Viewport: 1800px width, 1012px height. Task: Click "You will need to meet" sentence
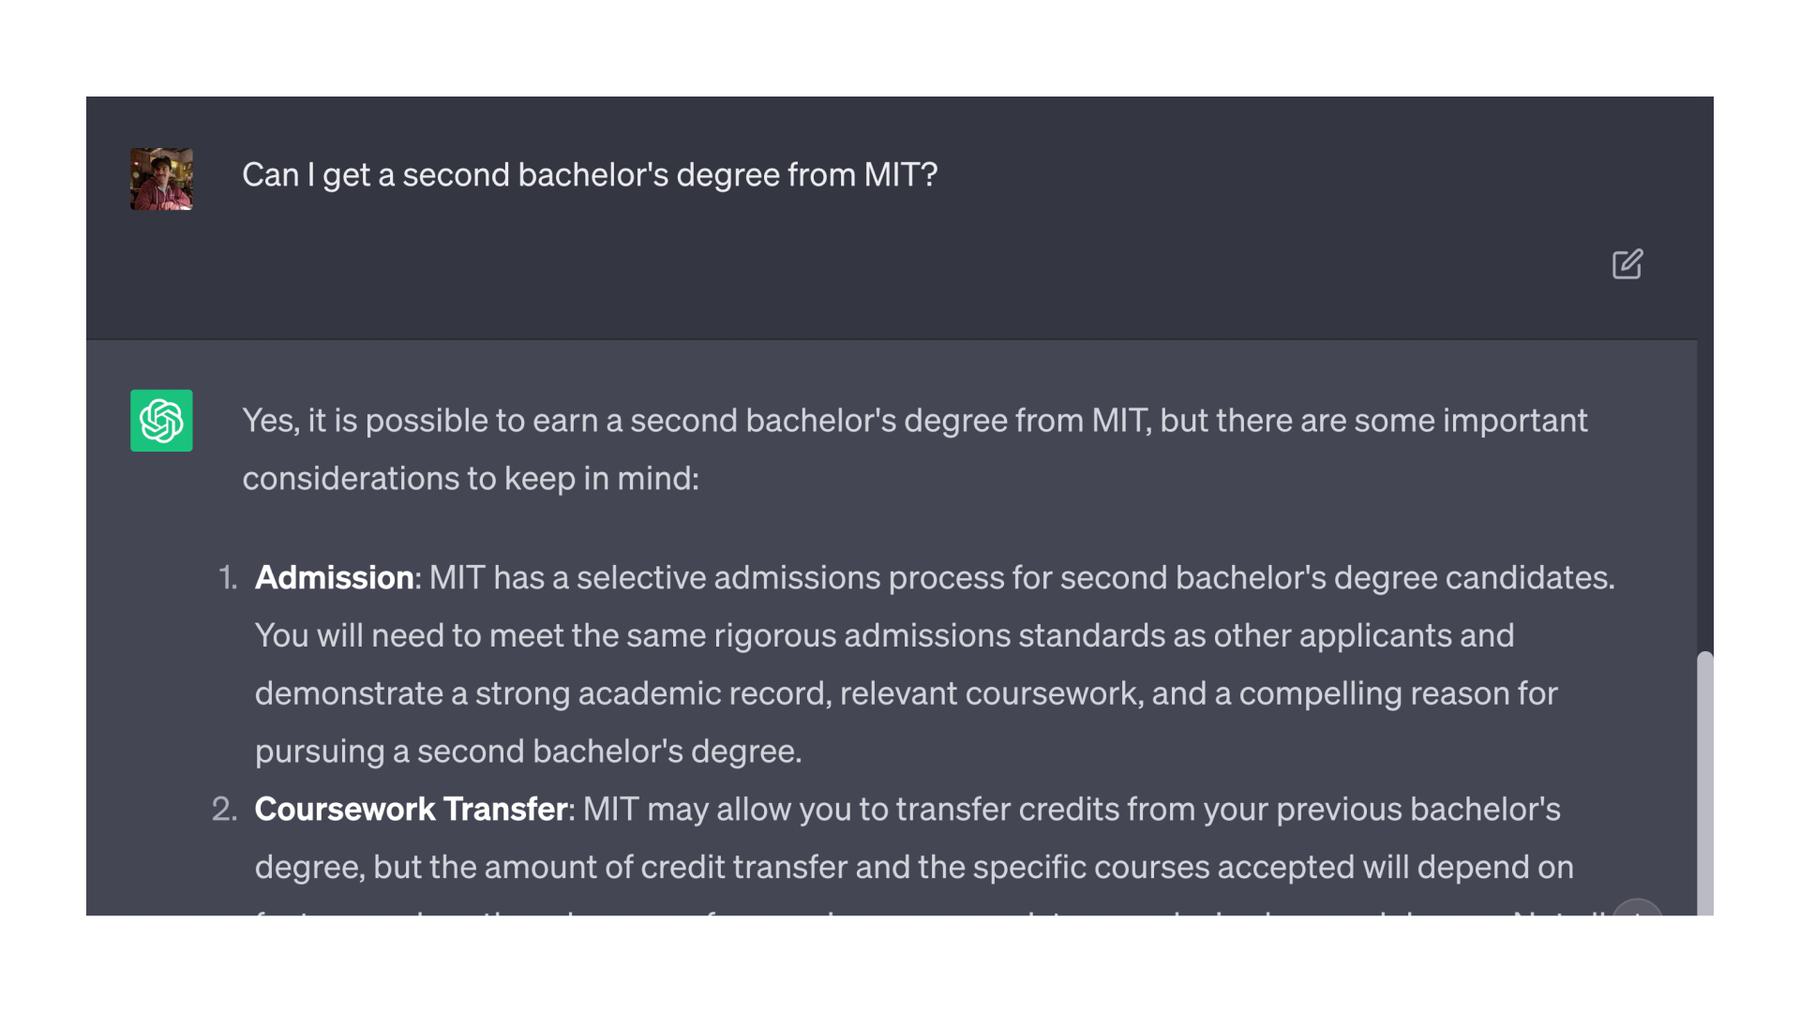tap(884, 636)
